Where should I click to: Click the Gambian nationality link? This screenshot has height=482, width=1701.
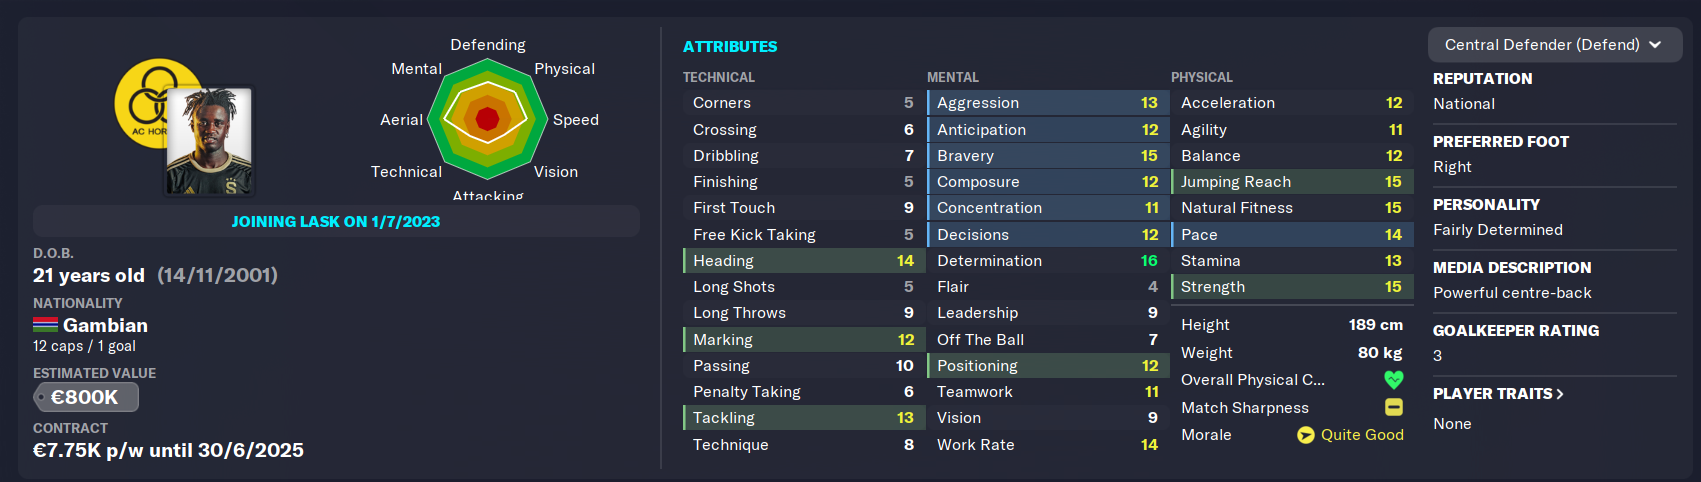[x=105, y=325]
